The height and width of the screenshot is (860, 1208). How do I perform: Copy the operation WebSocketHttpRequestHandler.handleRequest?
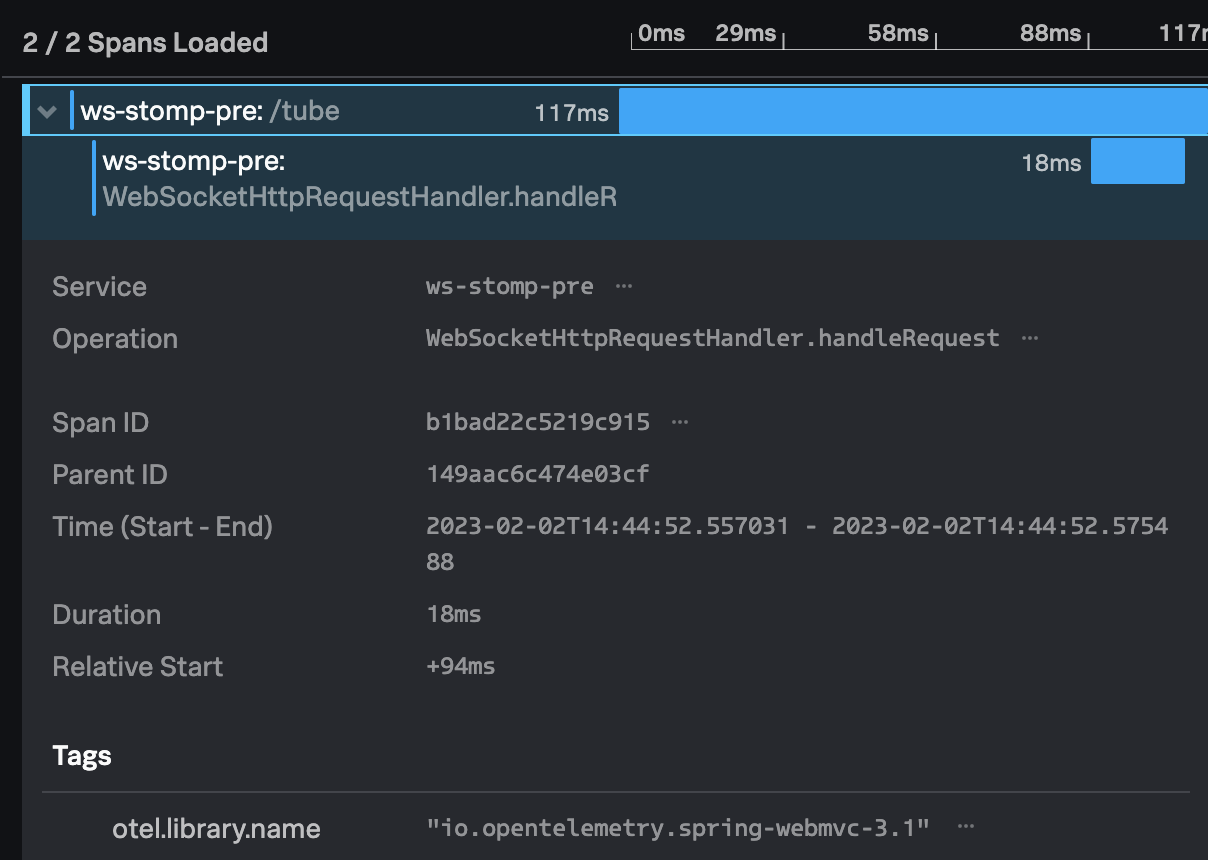click(1029, 338)
